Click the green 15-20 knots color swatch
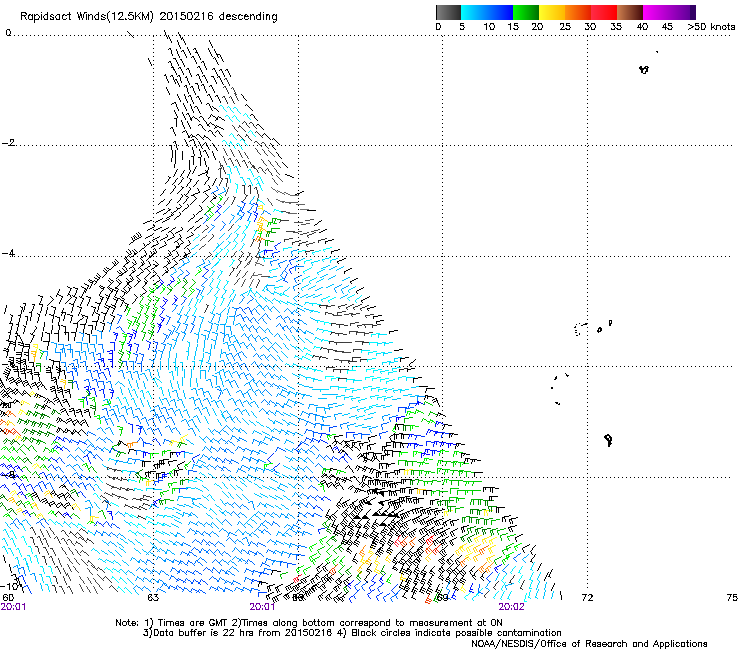 click(x=526, y=12)
